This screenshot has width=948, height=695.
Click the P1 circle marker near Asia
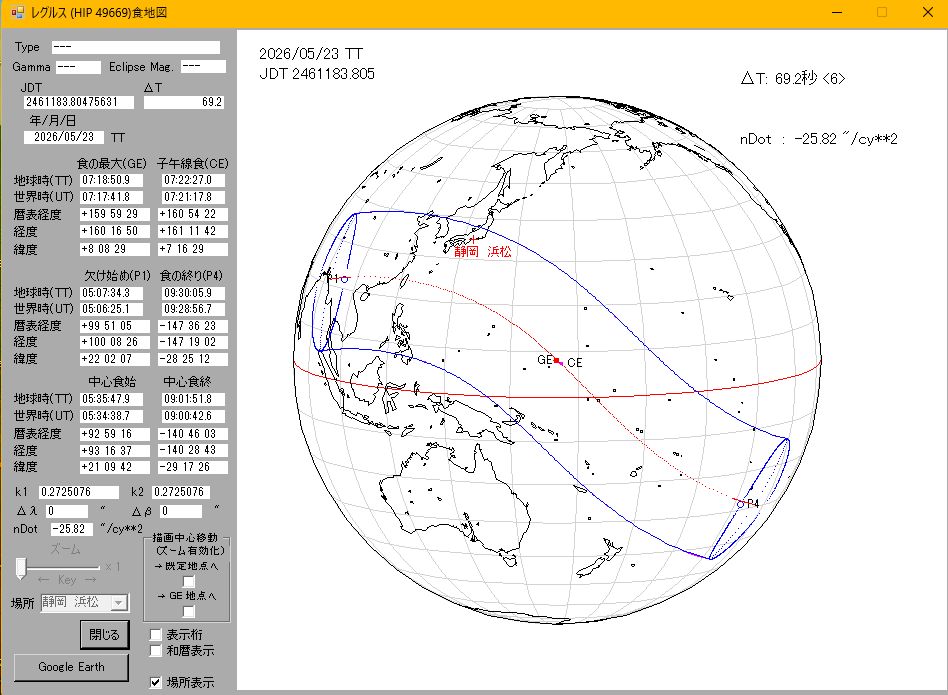(x=345, y=279)
